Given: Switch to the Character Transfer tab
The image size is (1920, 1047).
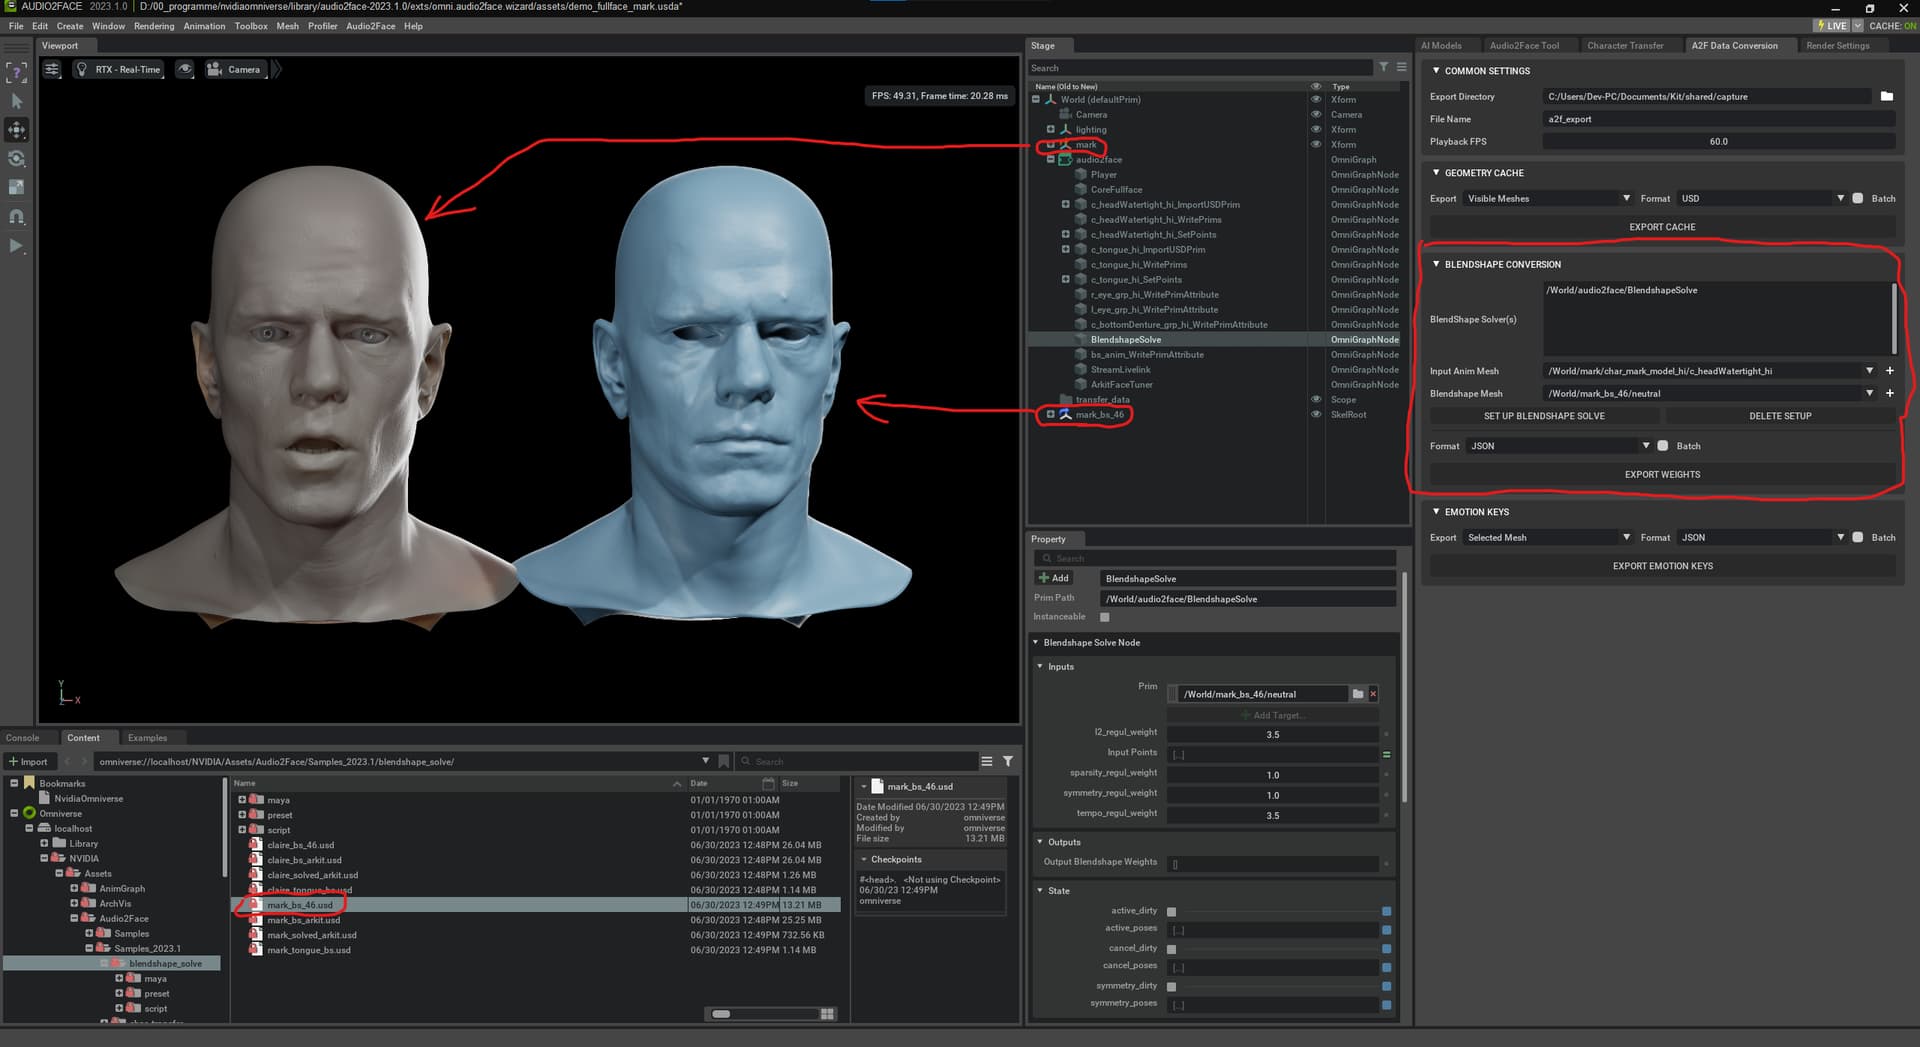Looking at the screenshot, I should tap(1625, 45).
